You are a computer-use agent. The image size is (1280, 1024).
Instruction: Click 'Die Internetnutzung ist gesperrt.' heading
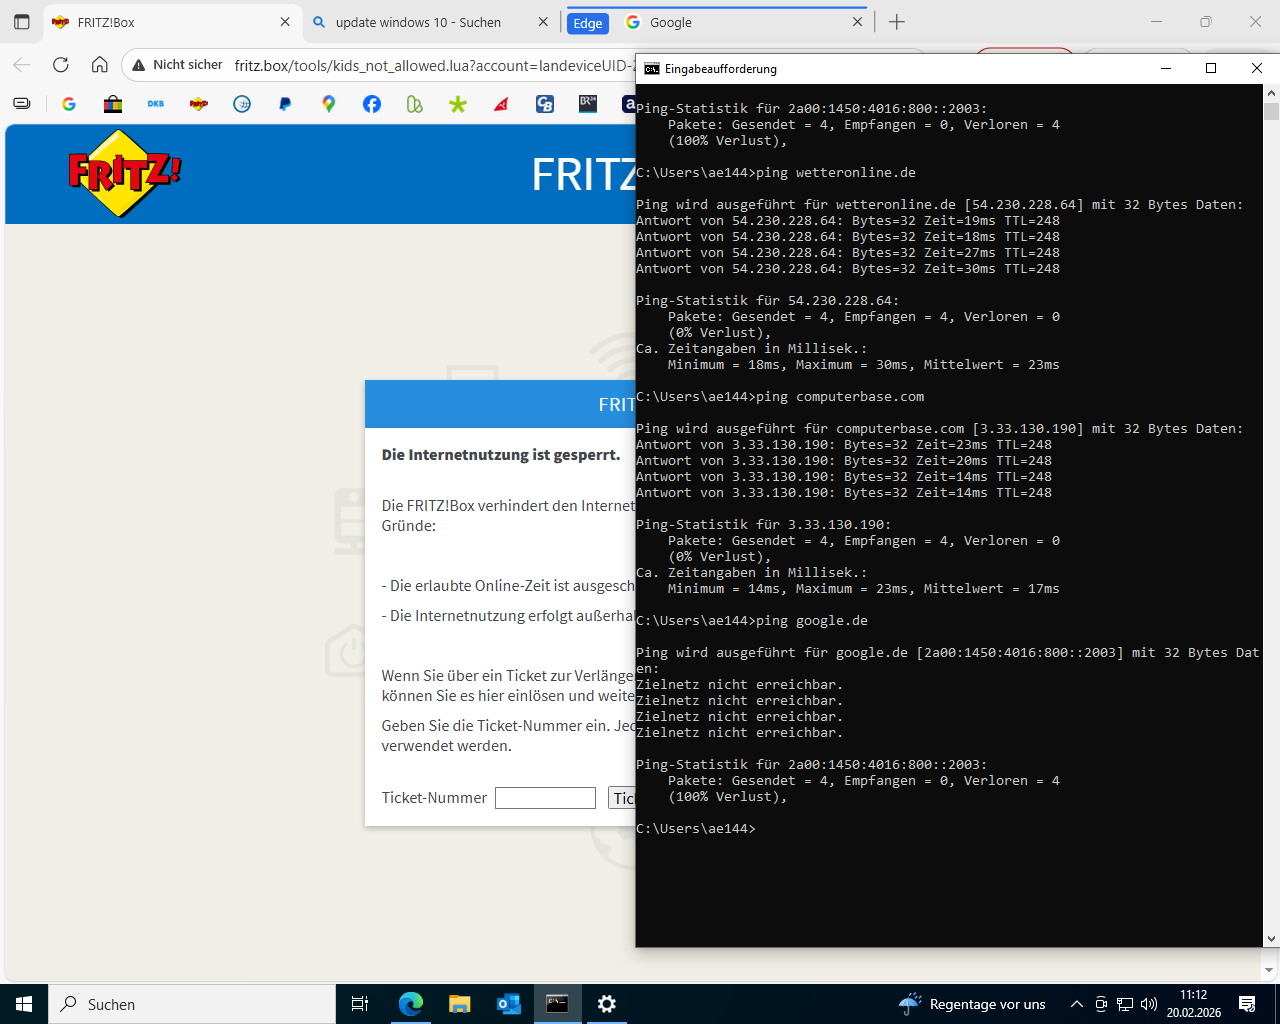tap(501, 455)
